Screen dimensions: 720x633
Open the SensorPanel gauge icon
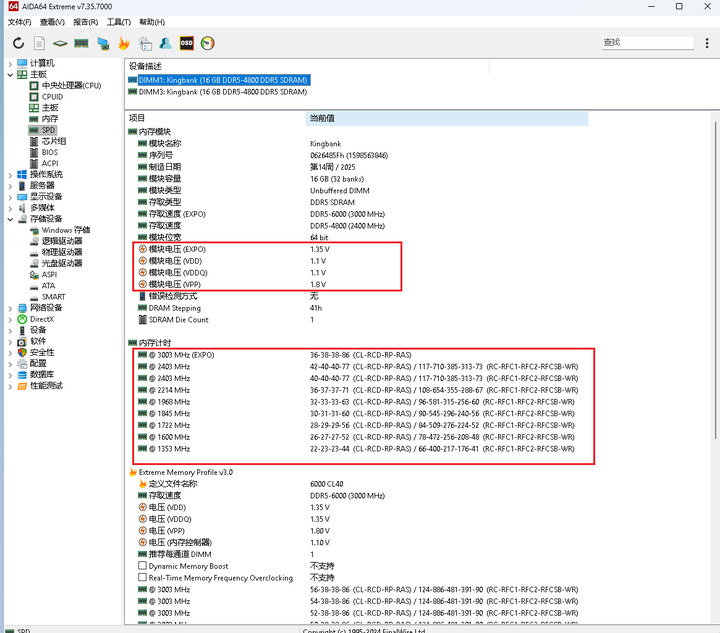pos(208,43)
